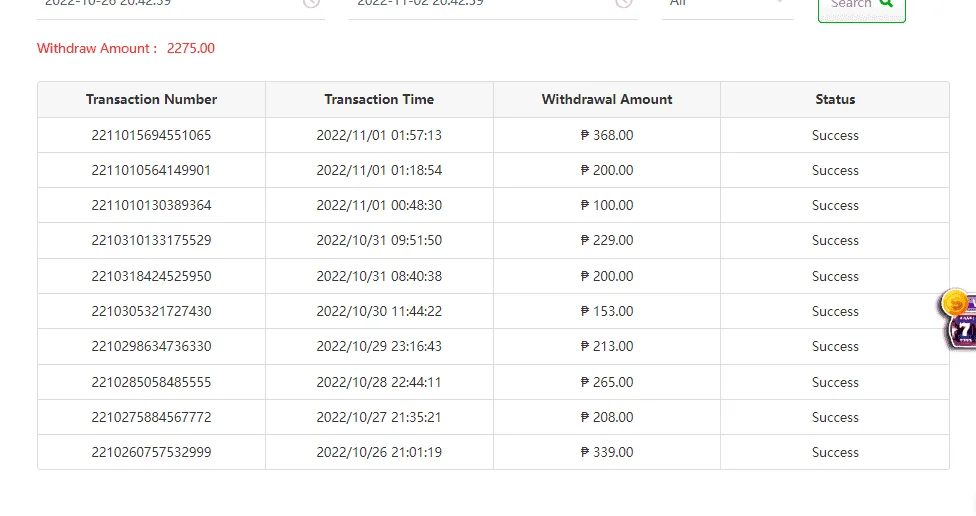The height and width of the screenshot is (516, 976).
Task: Click transaction time 2022/10/31 09:51:50
Action: pos(379,240)
